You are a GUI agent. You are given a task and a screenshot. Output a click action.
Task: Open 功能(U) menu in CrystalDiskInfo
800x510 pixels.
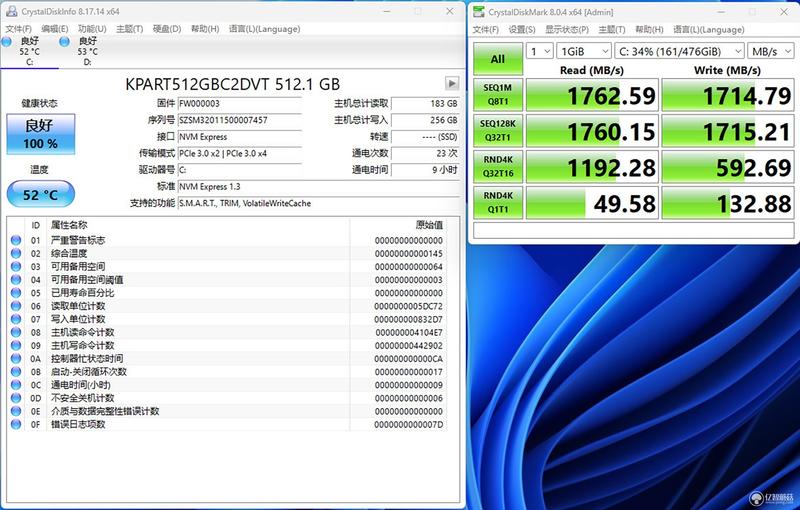[x=92, y=29]
